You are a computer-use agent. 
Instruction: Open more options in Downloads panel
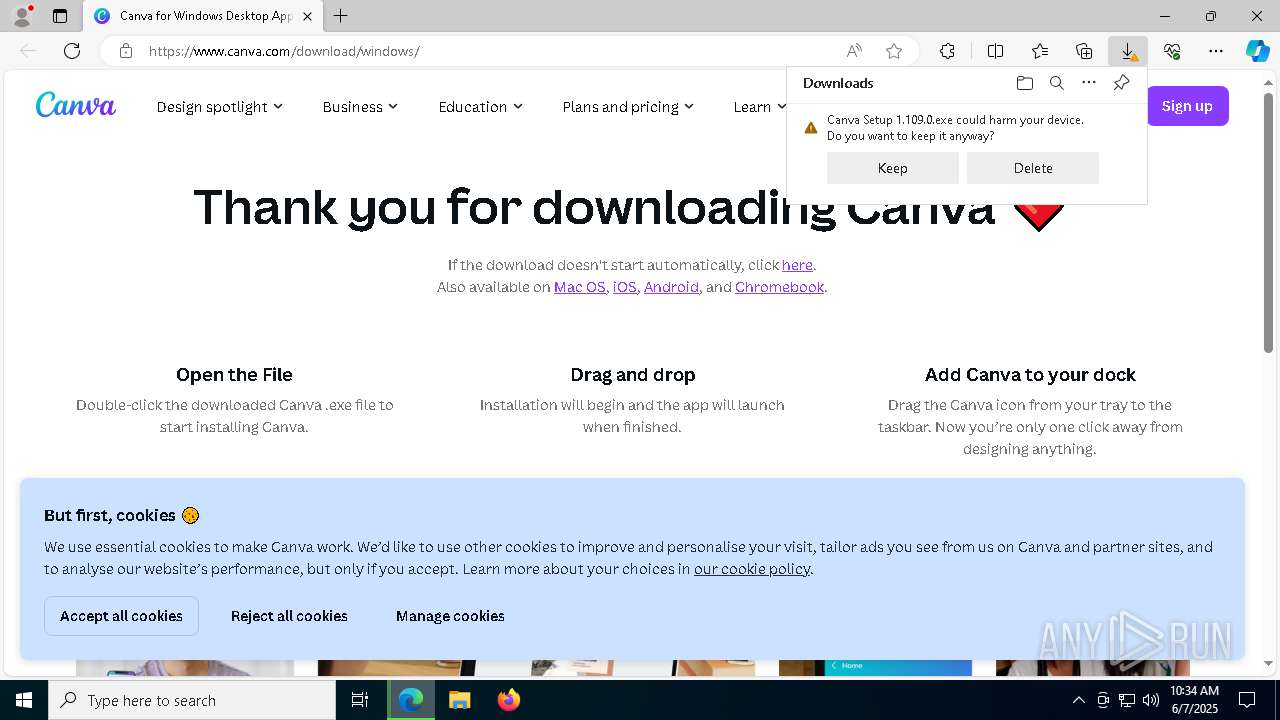click(1089, 83)
